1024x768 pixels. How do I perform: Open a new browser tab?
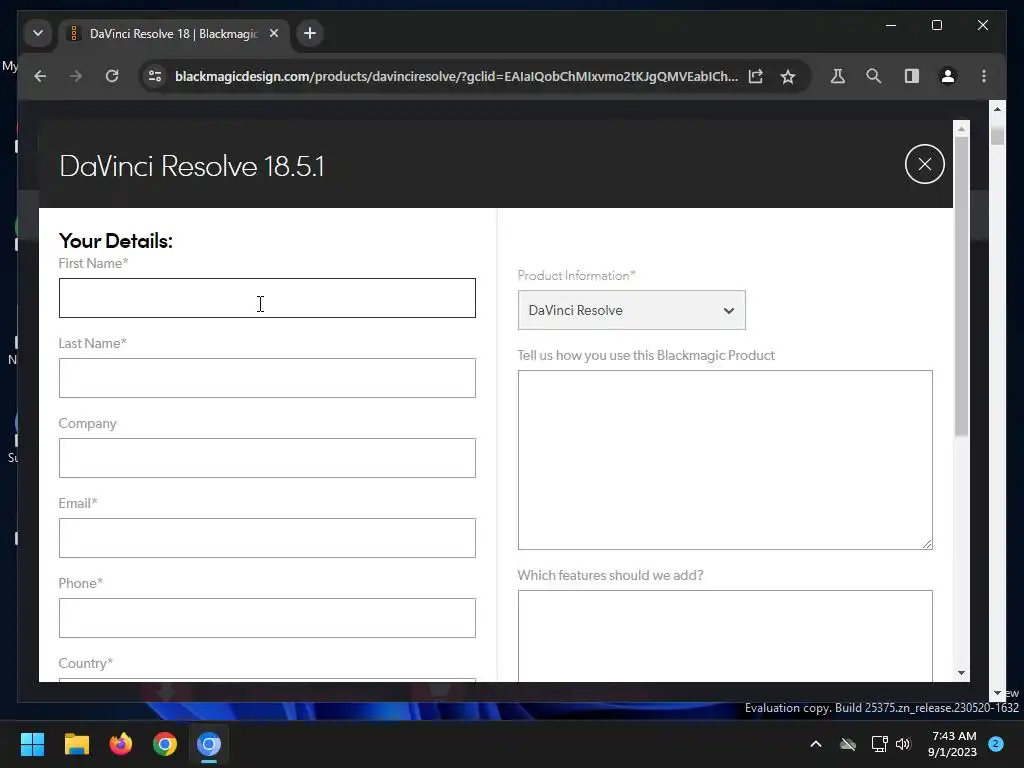click(310, 33)
